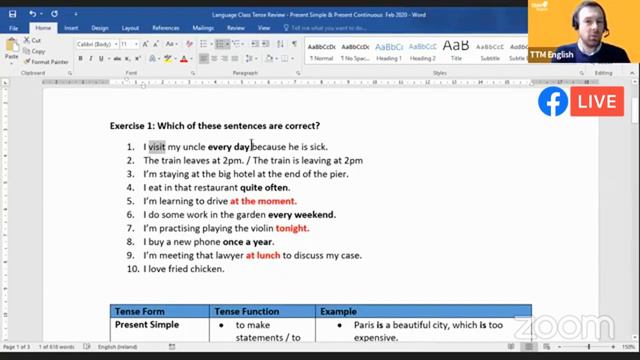Open the font color dropdown arrow
This screenshot has width=640, height=360.
coord(191,59)
